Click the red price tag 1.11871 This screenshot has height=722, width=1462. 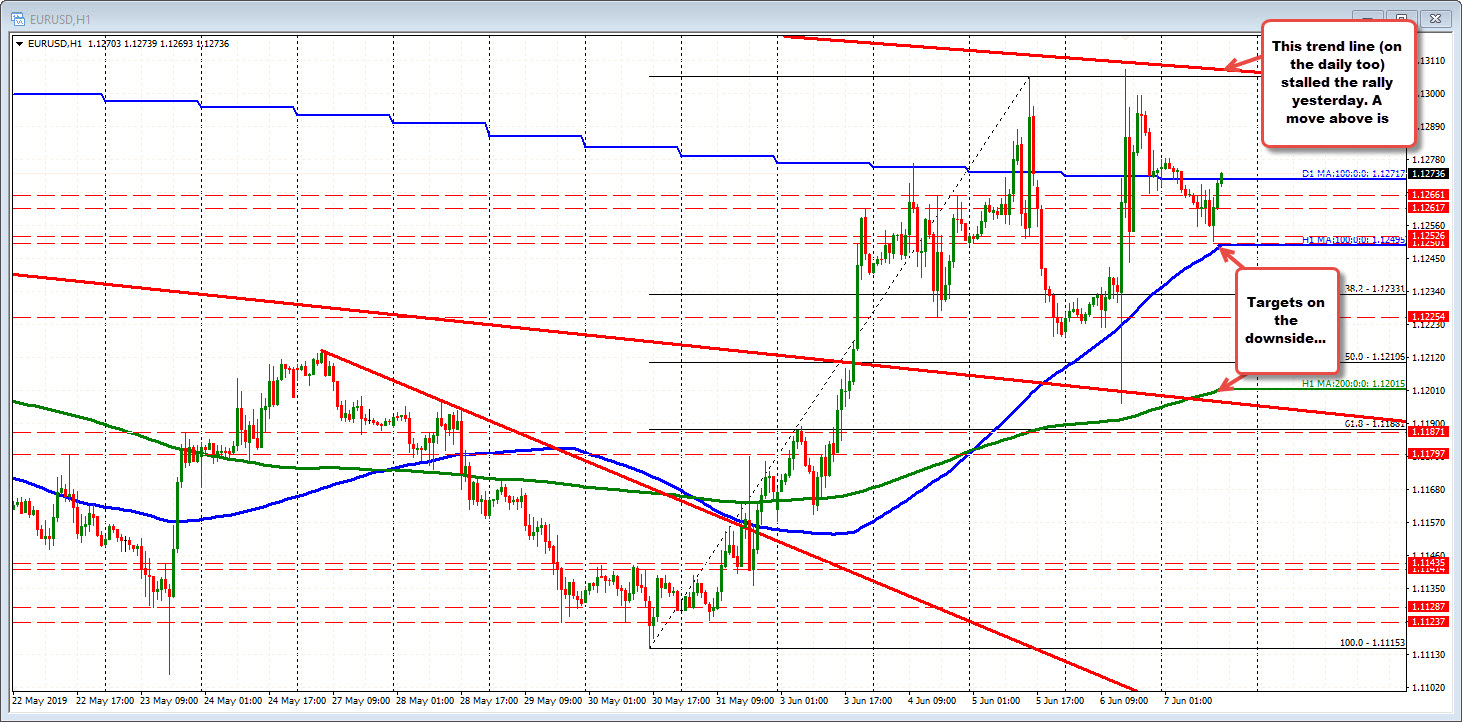click(x=1428, y=431)
